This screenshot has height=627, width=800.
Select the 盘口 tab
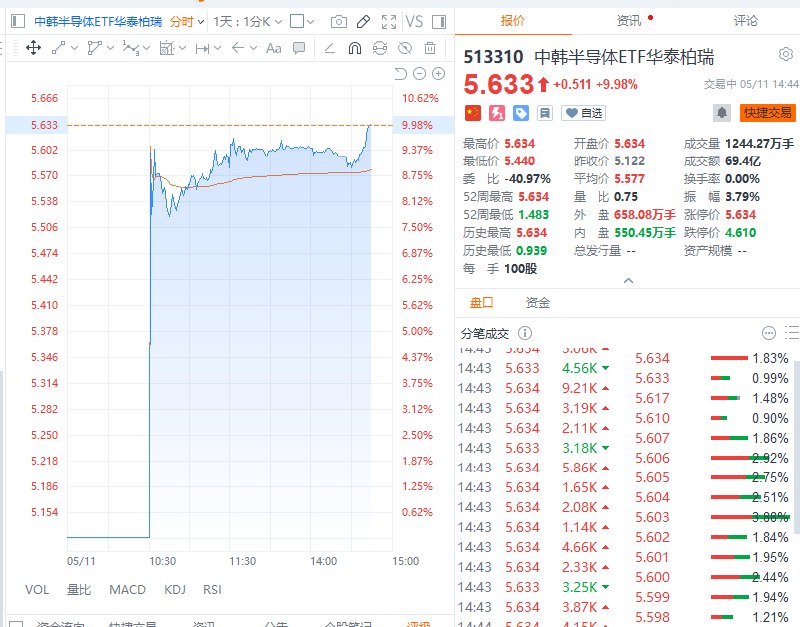coord(481,303)
